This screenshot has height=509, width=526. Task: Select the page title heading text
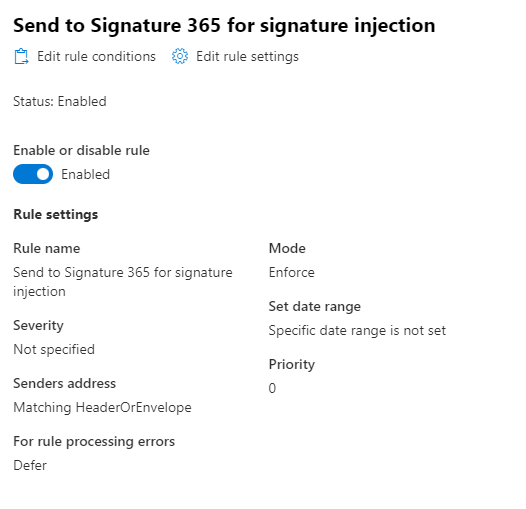click(224, 25)
